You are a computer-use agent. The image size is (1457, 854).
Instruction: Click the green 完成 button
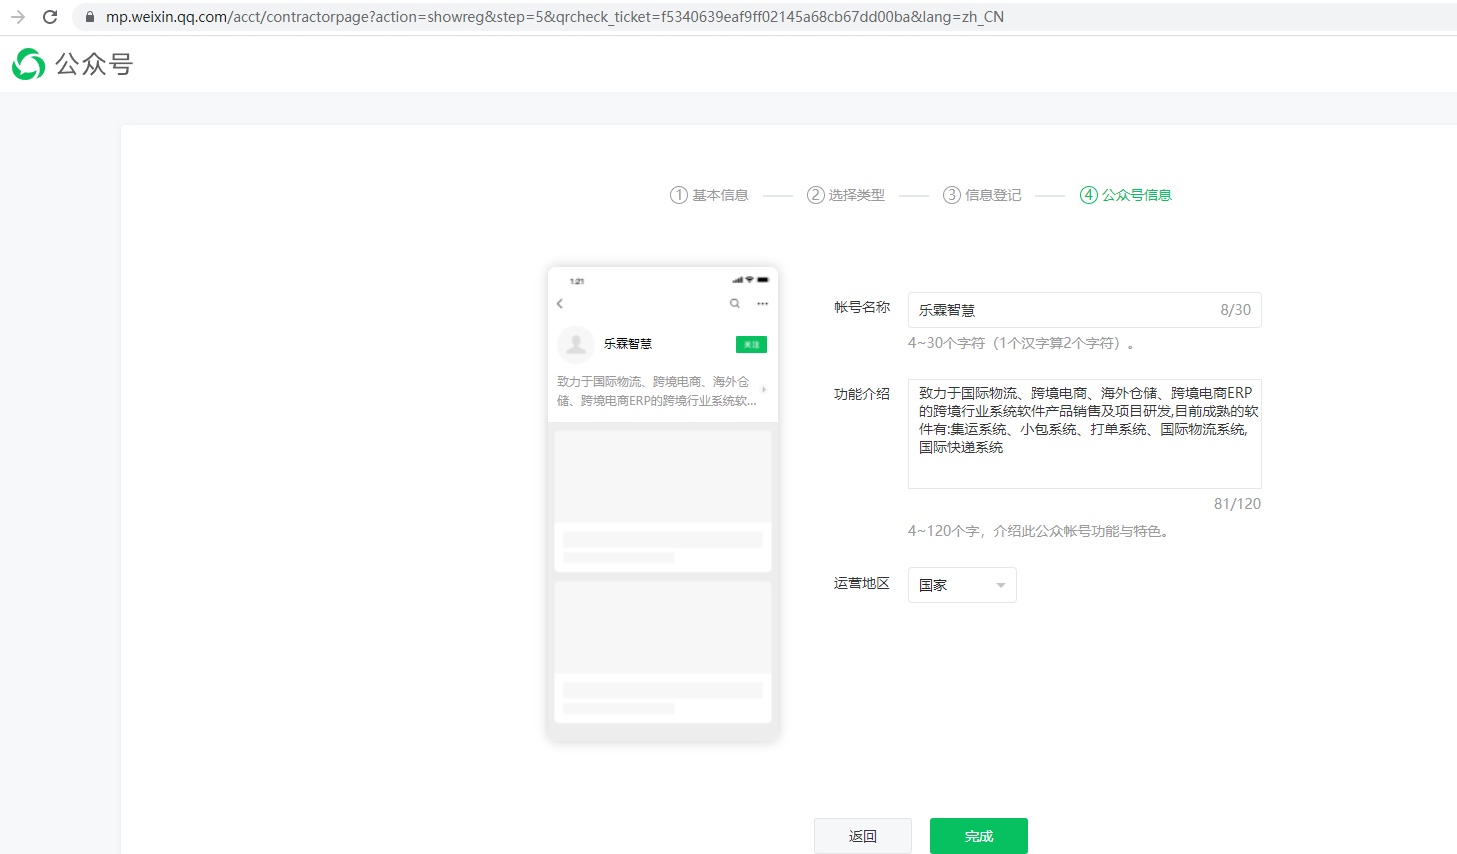pos(978,836)
